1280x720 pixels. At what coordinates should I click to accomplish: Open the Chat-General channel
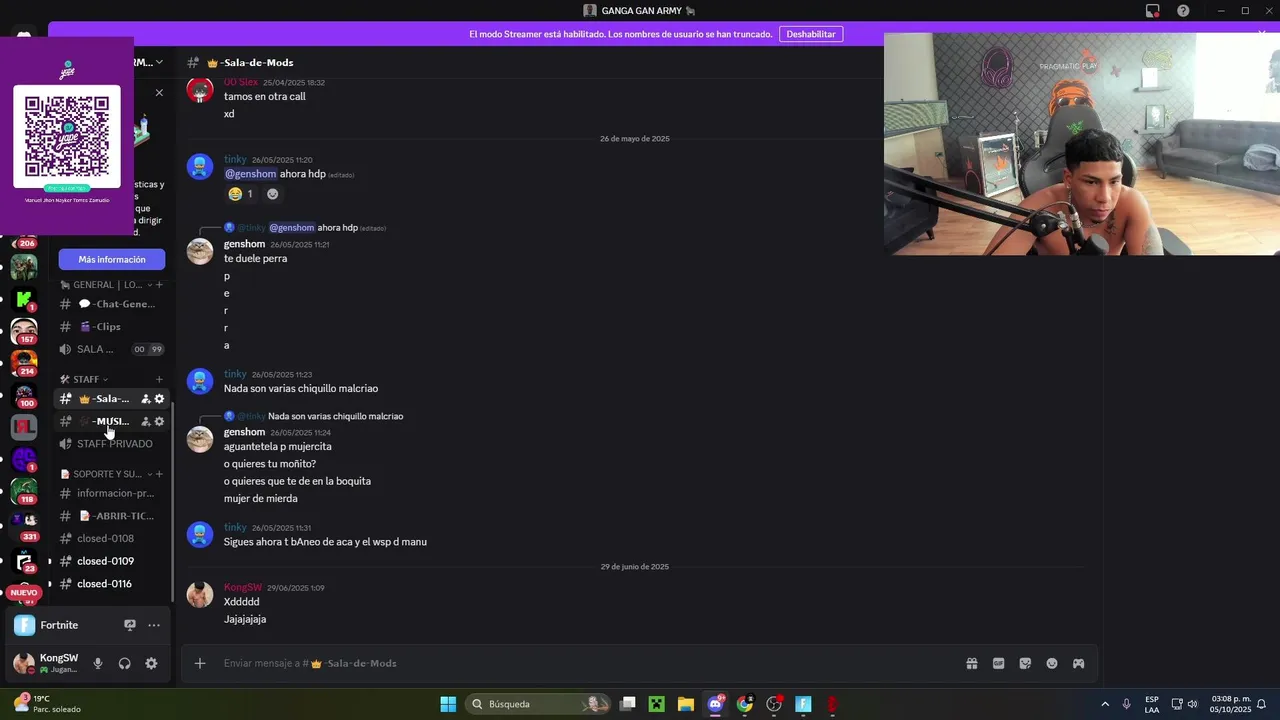(112, 304)
